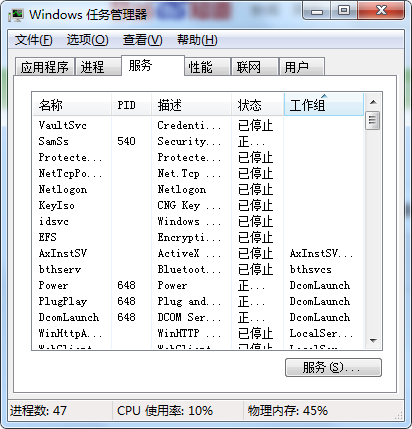Select the PlugPlay service row
Image resolution: width=412 pixels, height=429 pixels.
point(198,301)
